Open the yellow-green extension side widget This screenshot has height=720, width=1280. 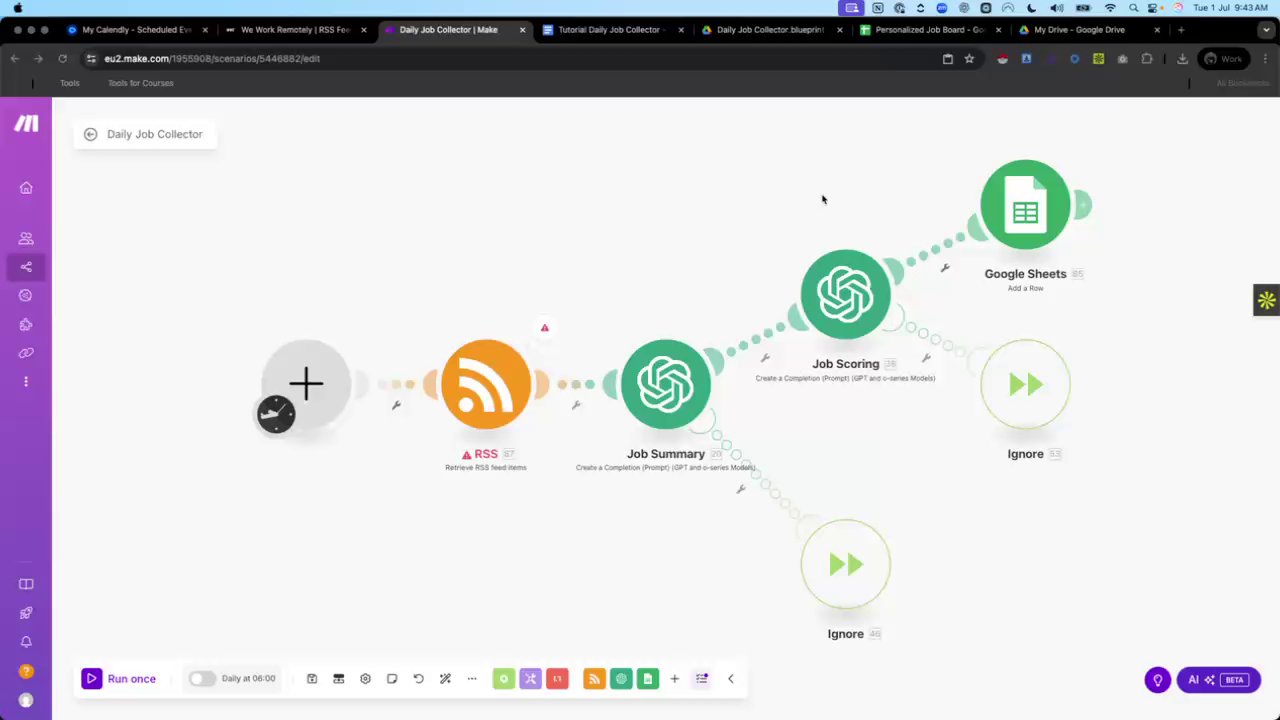click(x=1267, y=300)
